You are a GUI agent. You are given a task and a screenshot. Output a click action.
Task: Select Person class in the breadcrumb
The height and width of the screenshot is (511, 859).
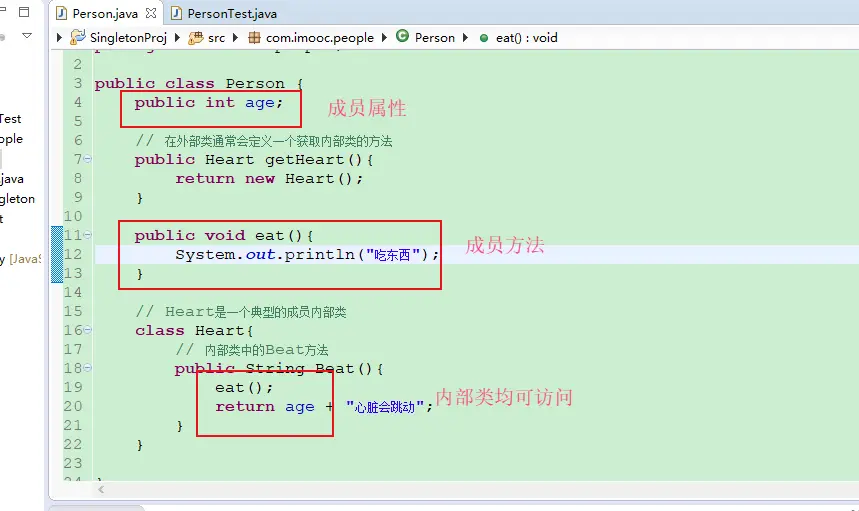434,38
